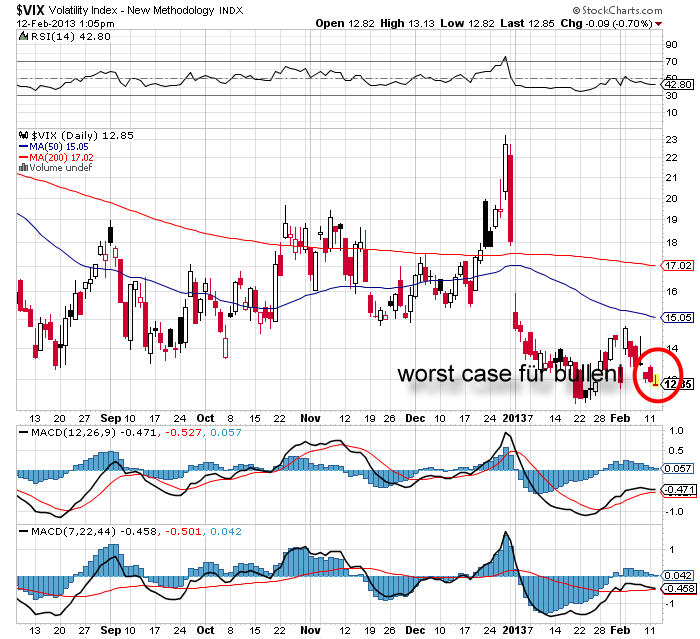This screenshot has height=639, width=700.
Task: Click the RSI(14) 42.80 legend label
Action: tap(71, 36)
